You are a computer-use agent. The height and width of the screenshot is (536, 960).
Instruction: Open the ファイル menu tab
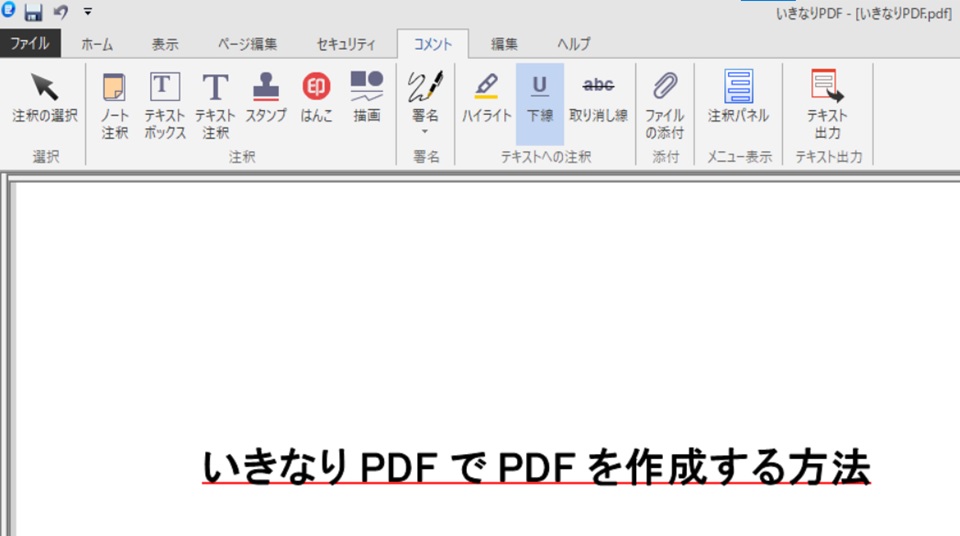point(30,43)
